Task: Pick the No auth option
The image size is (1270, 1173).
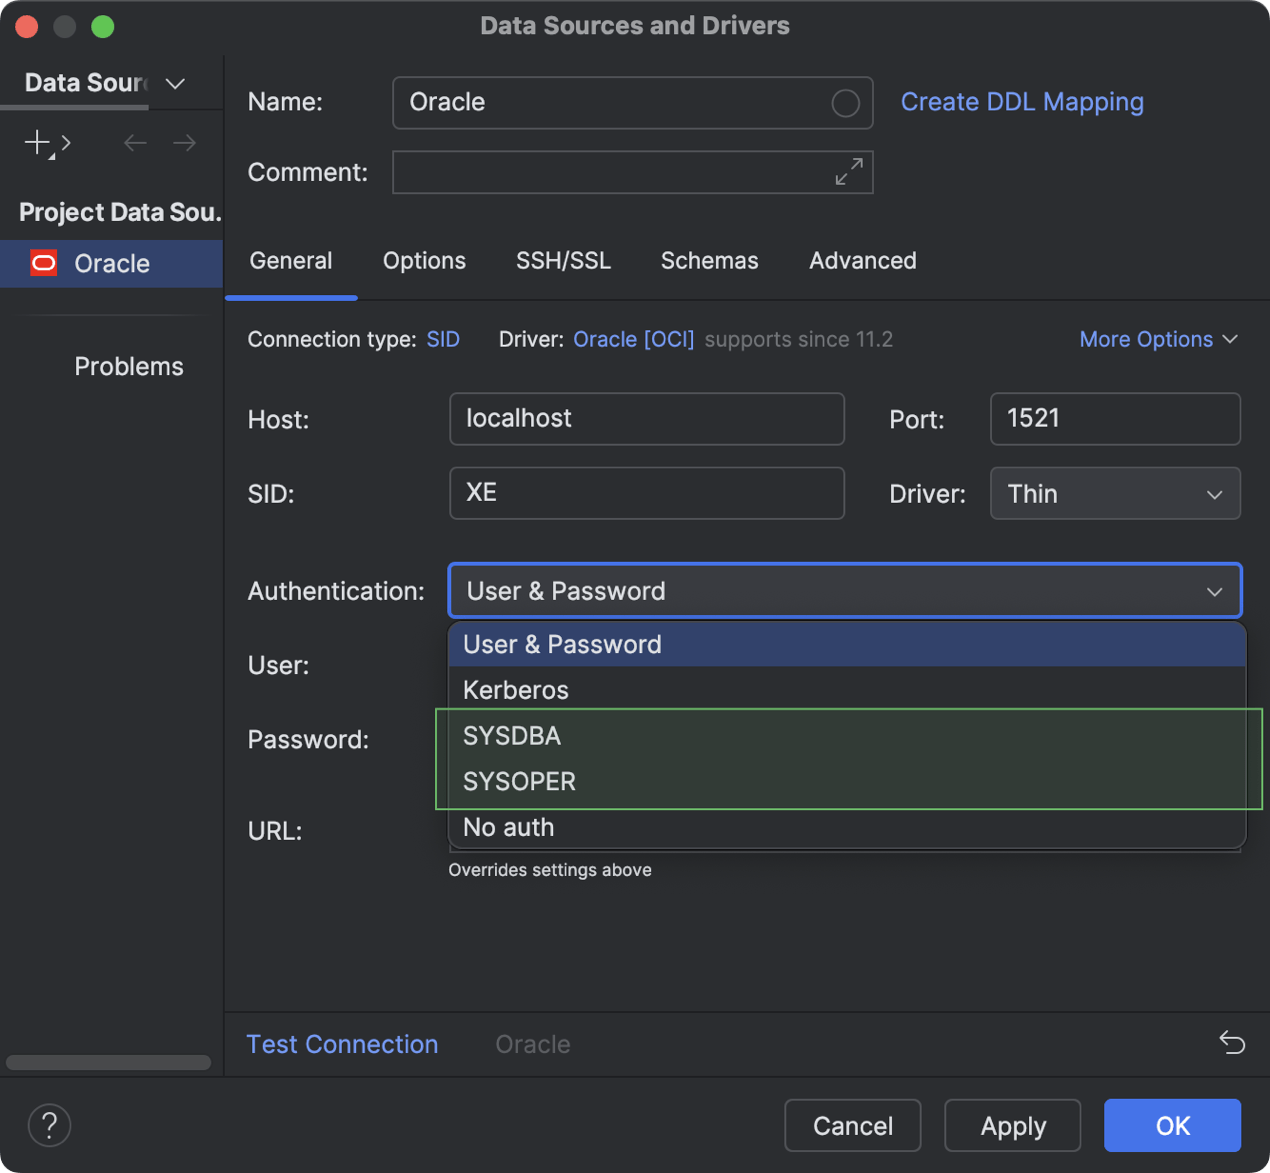Action: [508, 828]
